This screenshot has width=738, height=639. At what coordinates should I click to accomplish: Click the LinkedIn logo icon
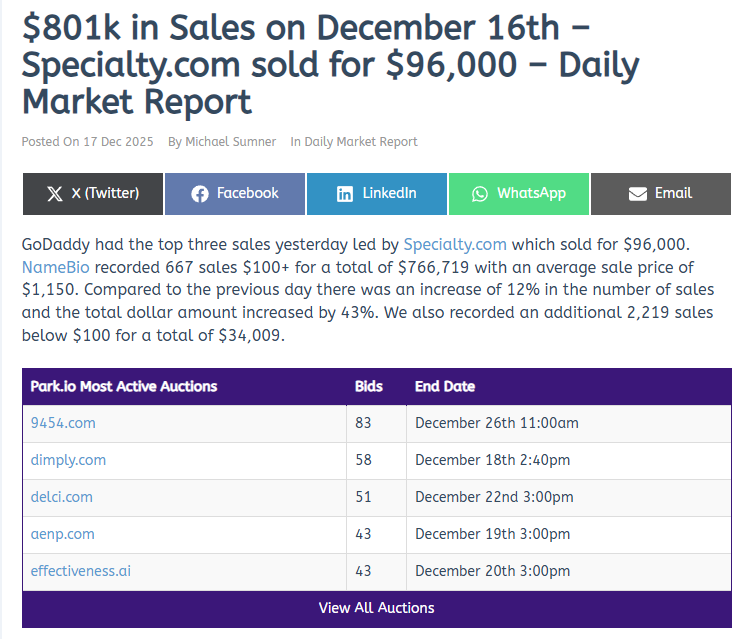pos(345,194)
